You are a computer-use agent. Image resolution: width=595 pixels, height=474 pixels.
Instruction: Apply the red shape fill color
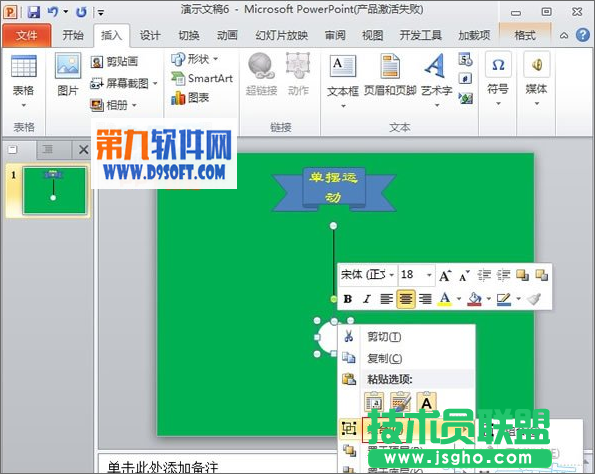coord(474,299)
